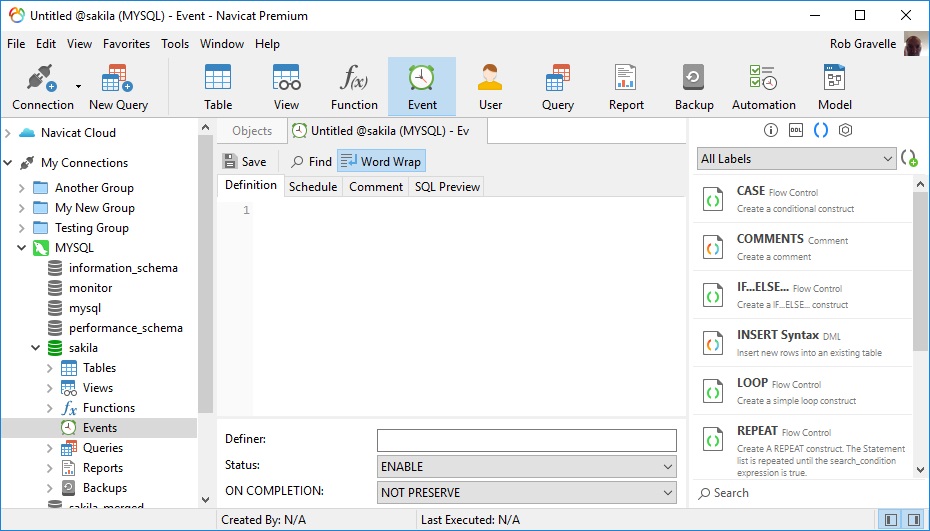
Task: Select the Backup toolbar icon
Action: click(694, 87)
